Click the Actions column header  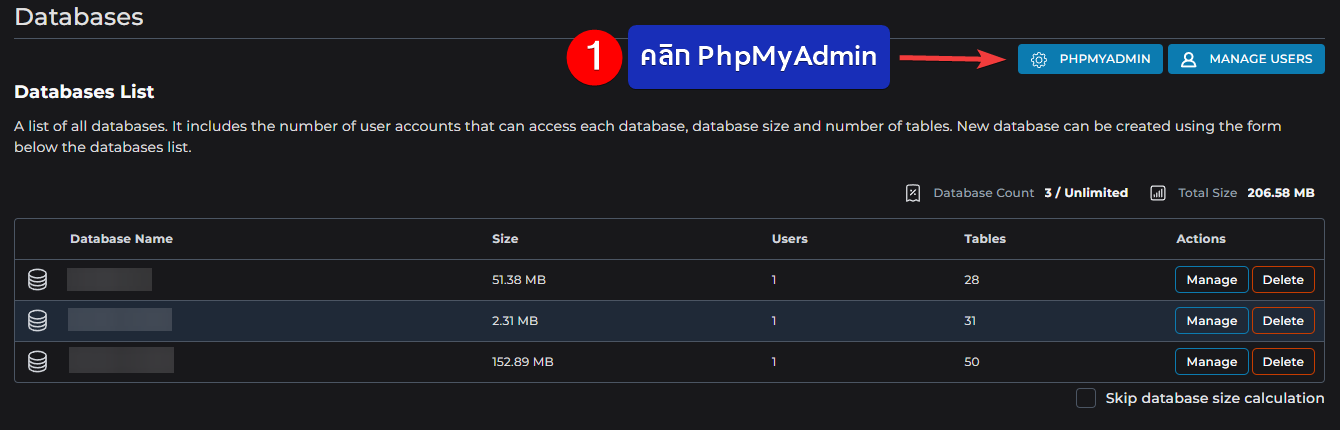point(1201,239)
